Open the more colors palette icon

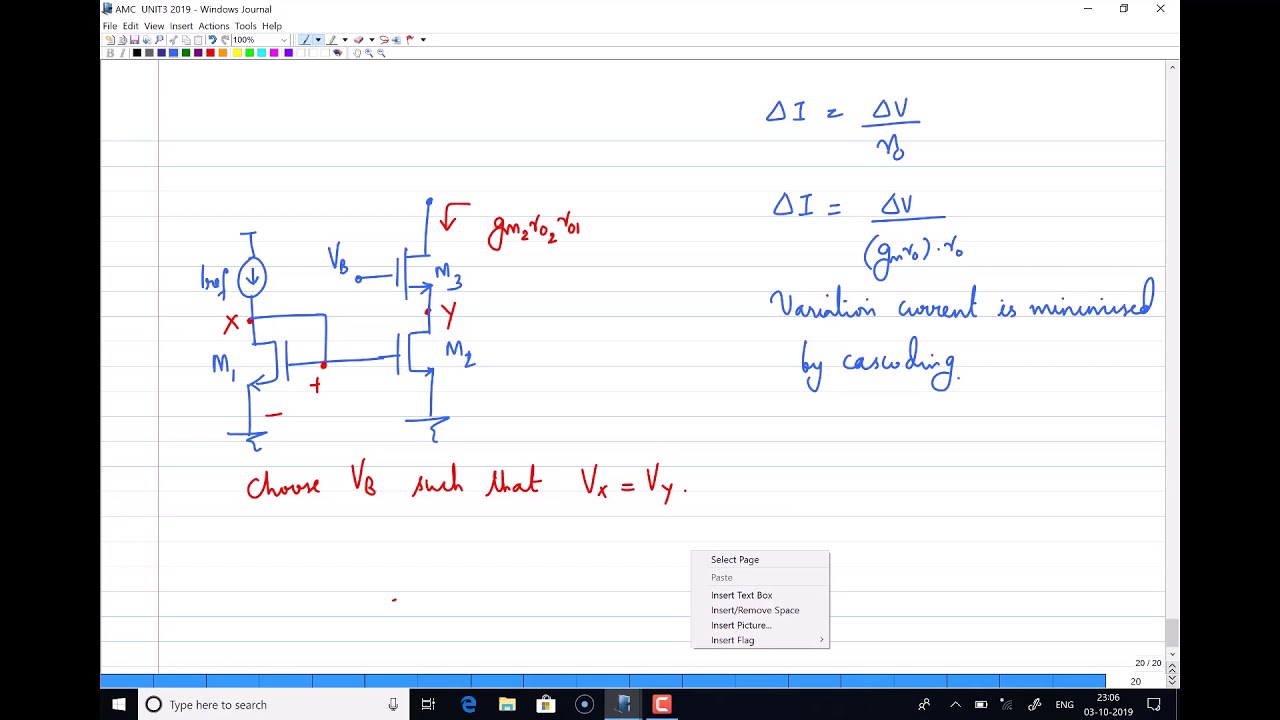tap(337, 53)
